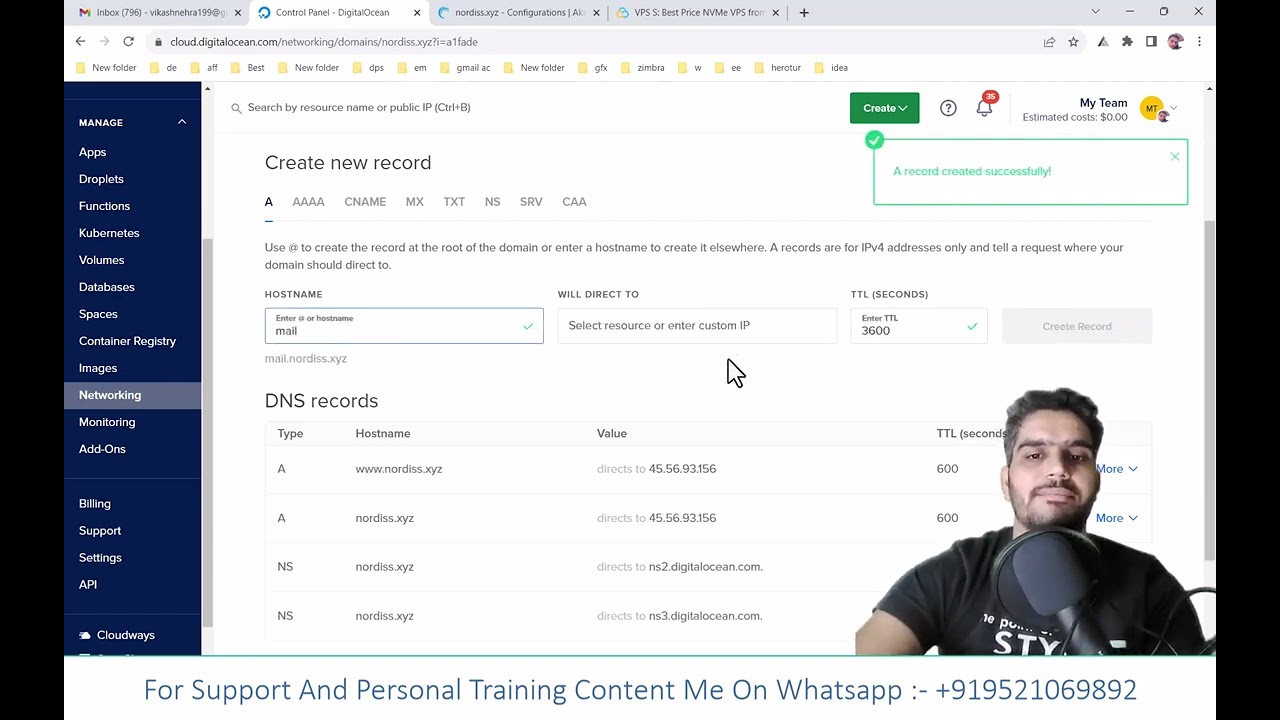Go back with browser back arrow
This screenshot has width=1280, height=720.
click(81, 41)
